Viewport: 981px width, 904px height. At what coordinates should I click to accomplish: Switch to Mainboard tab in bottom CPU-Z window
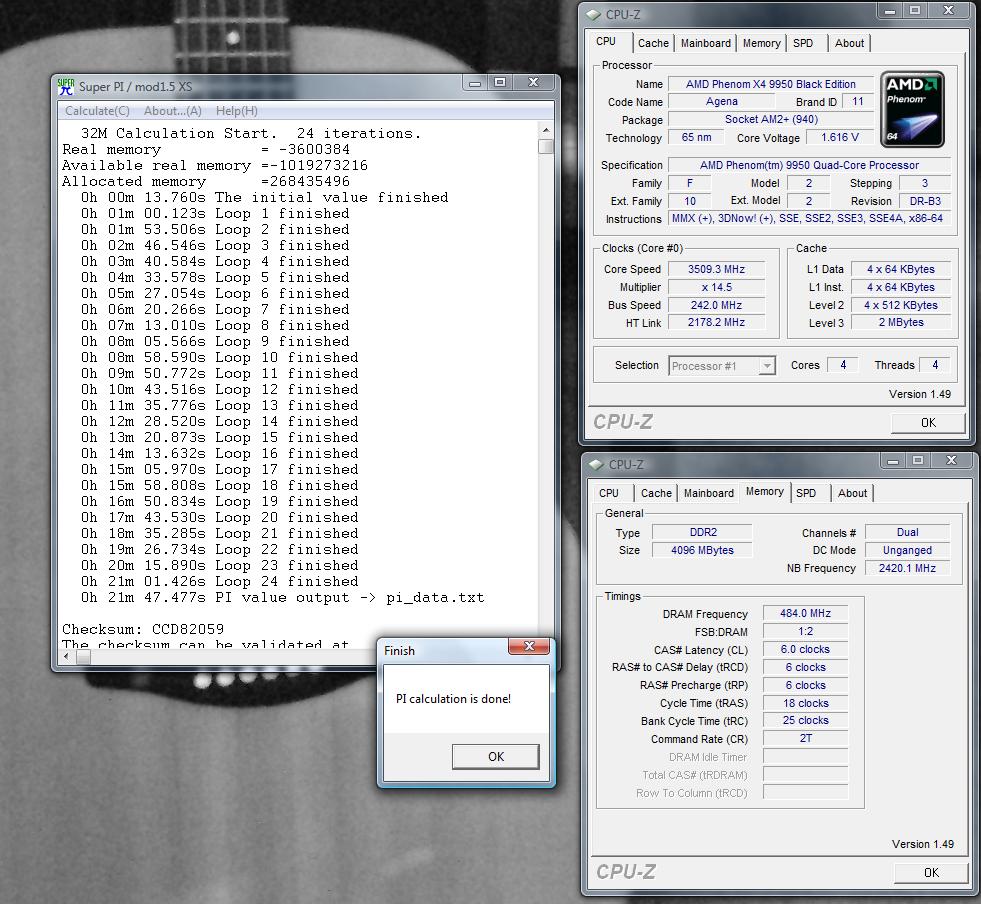pyautogui.click(x=708, y=493)
